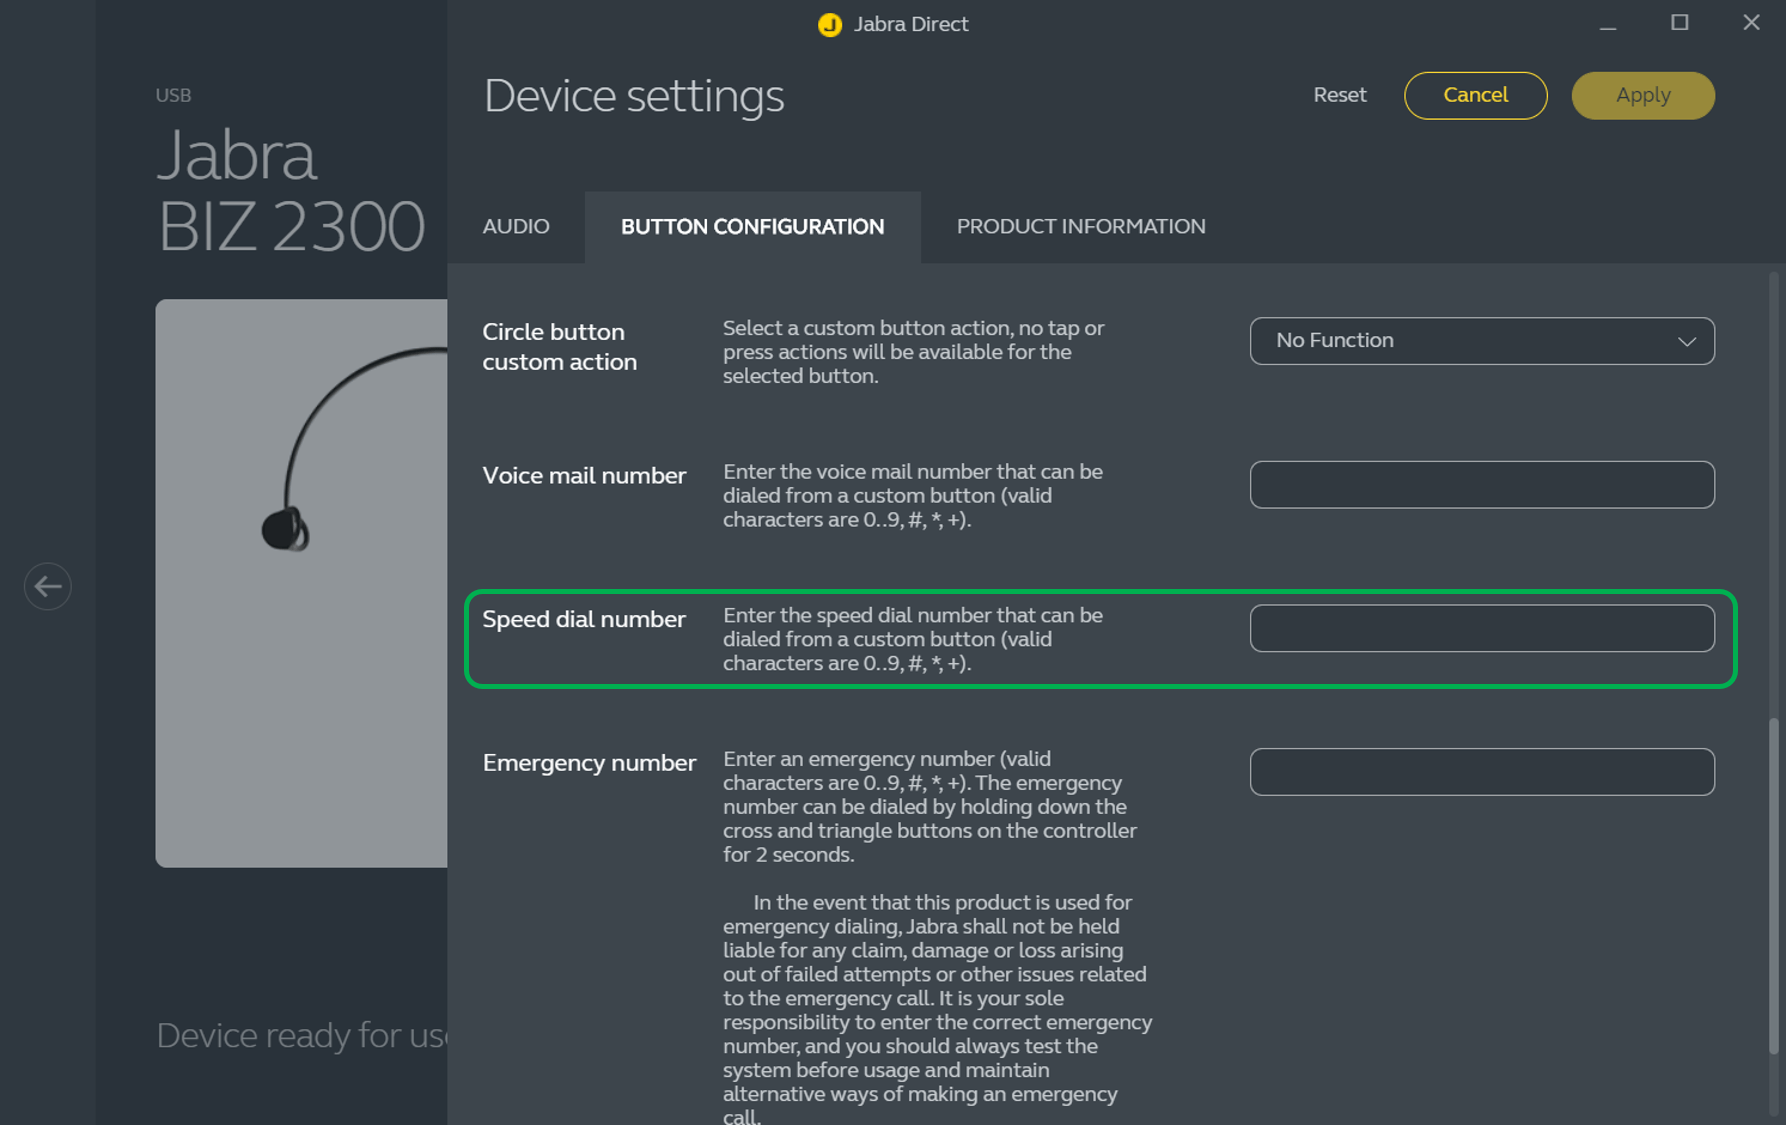Open the Circle button custom action dropdown
The height and width of the screenshot is (1125, 1786).
[x=1480, y=341]
